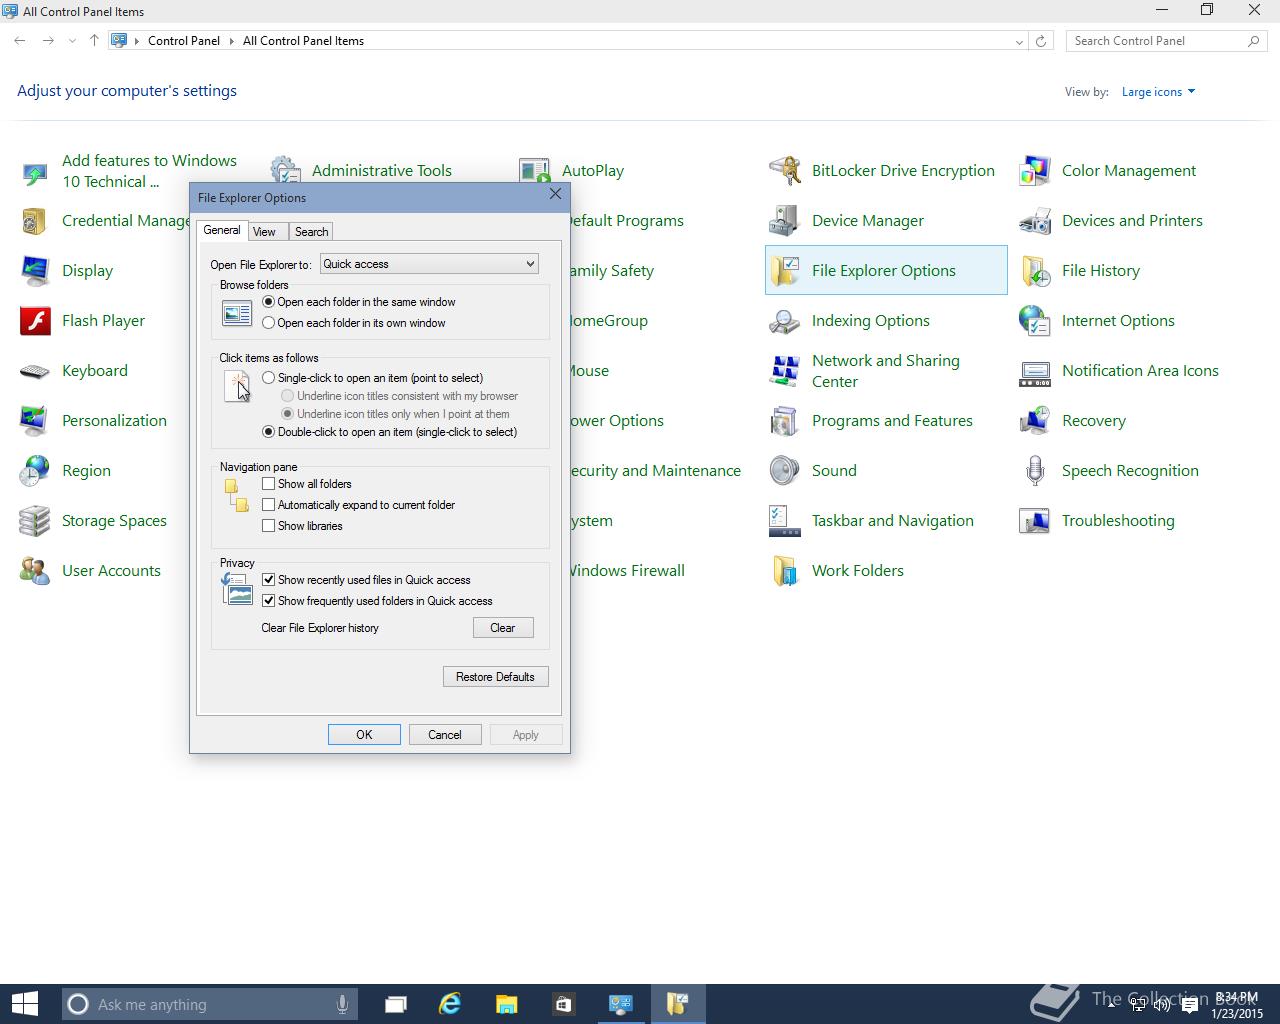Image resolution: width=1280 pixels, height=1024 pixels.
Task: Open the Storage Spaces icon
Action: click(34, 520)
